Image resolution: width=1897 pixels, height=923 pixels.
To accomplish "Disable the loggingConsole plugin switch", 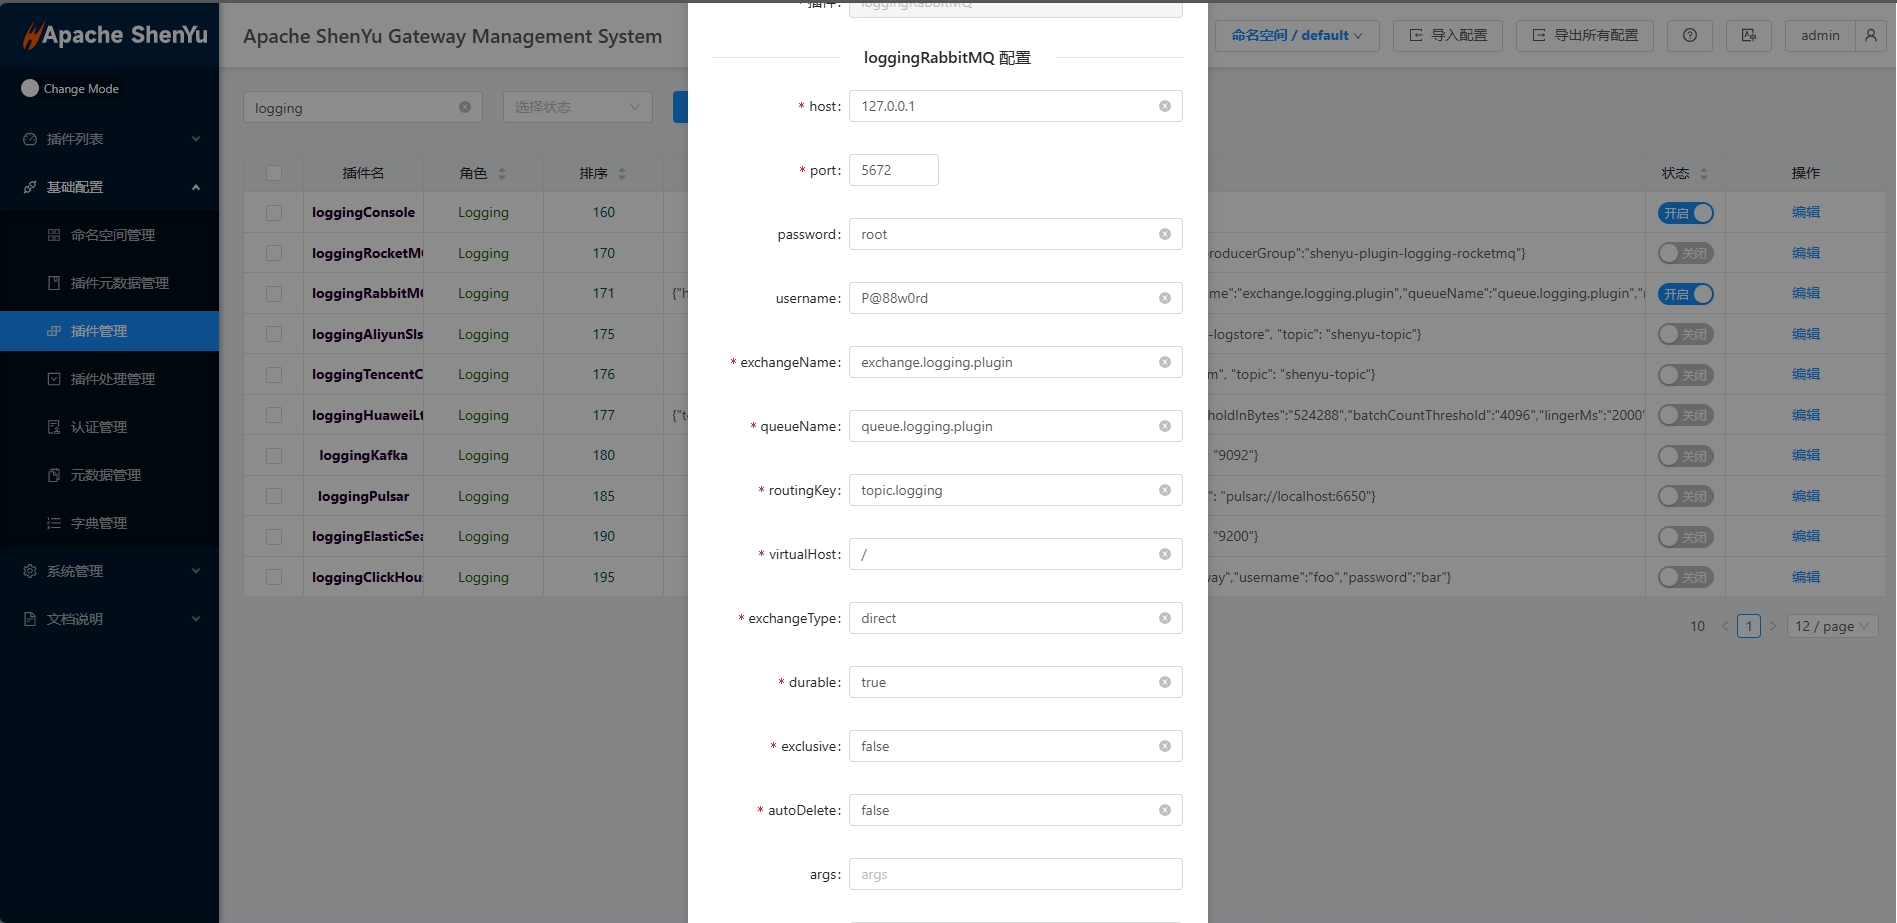I will [1685, 213].
